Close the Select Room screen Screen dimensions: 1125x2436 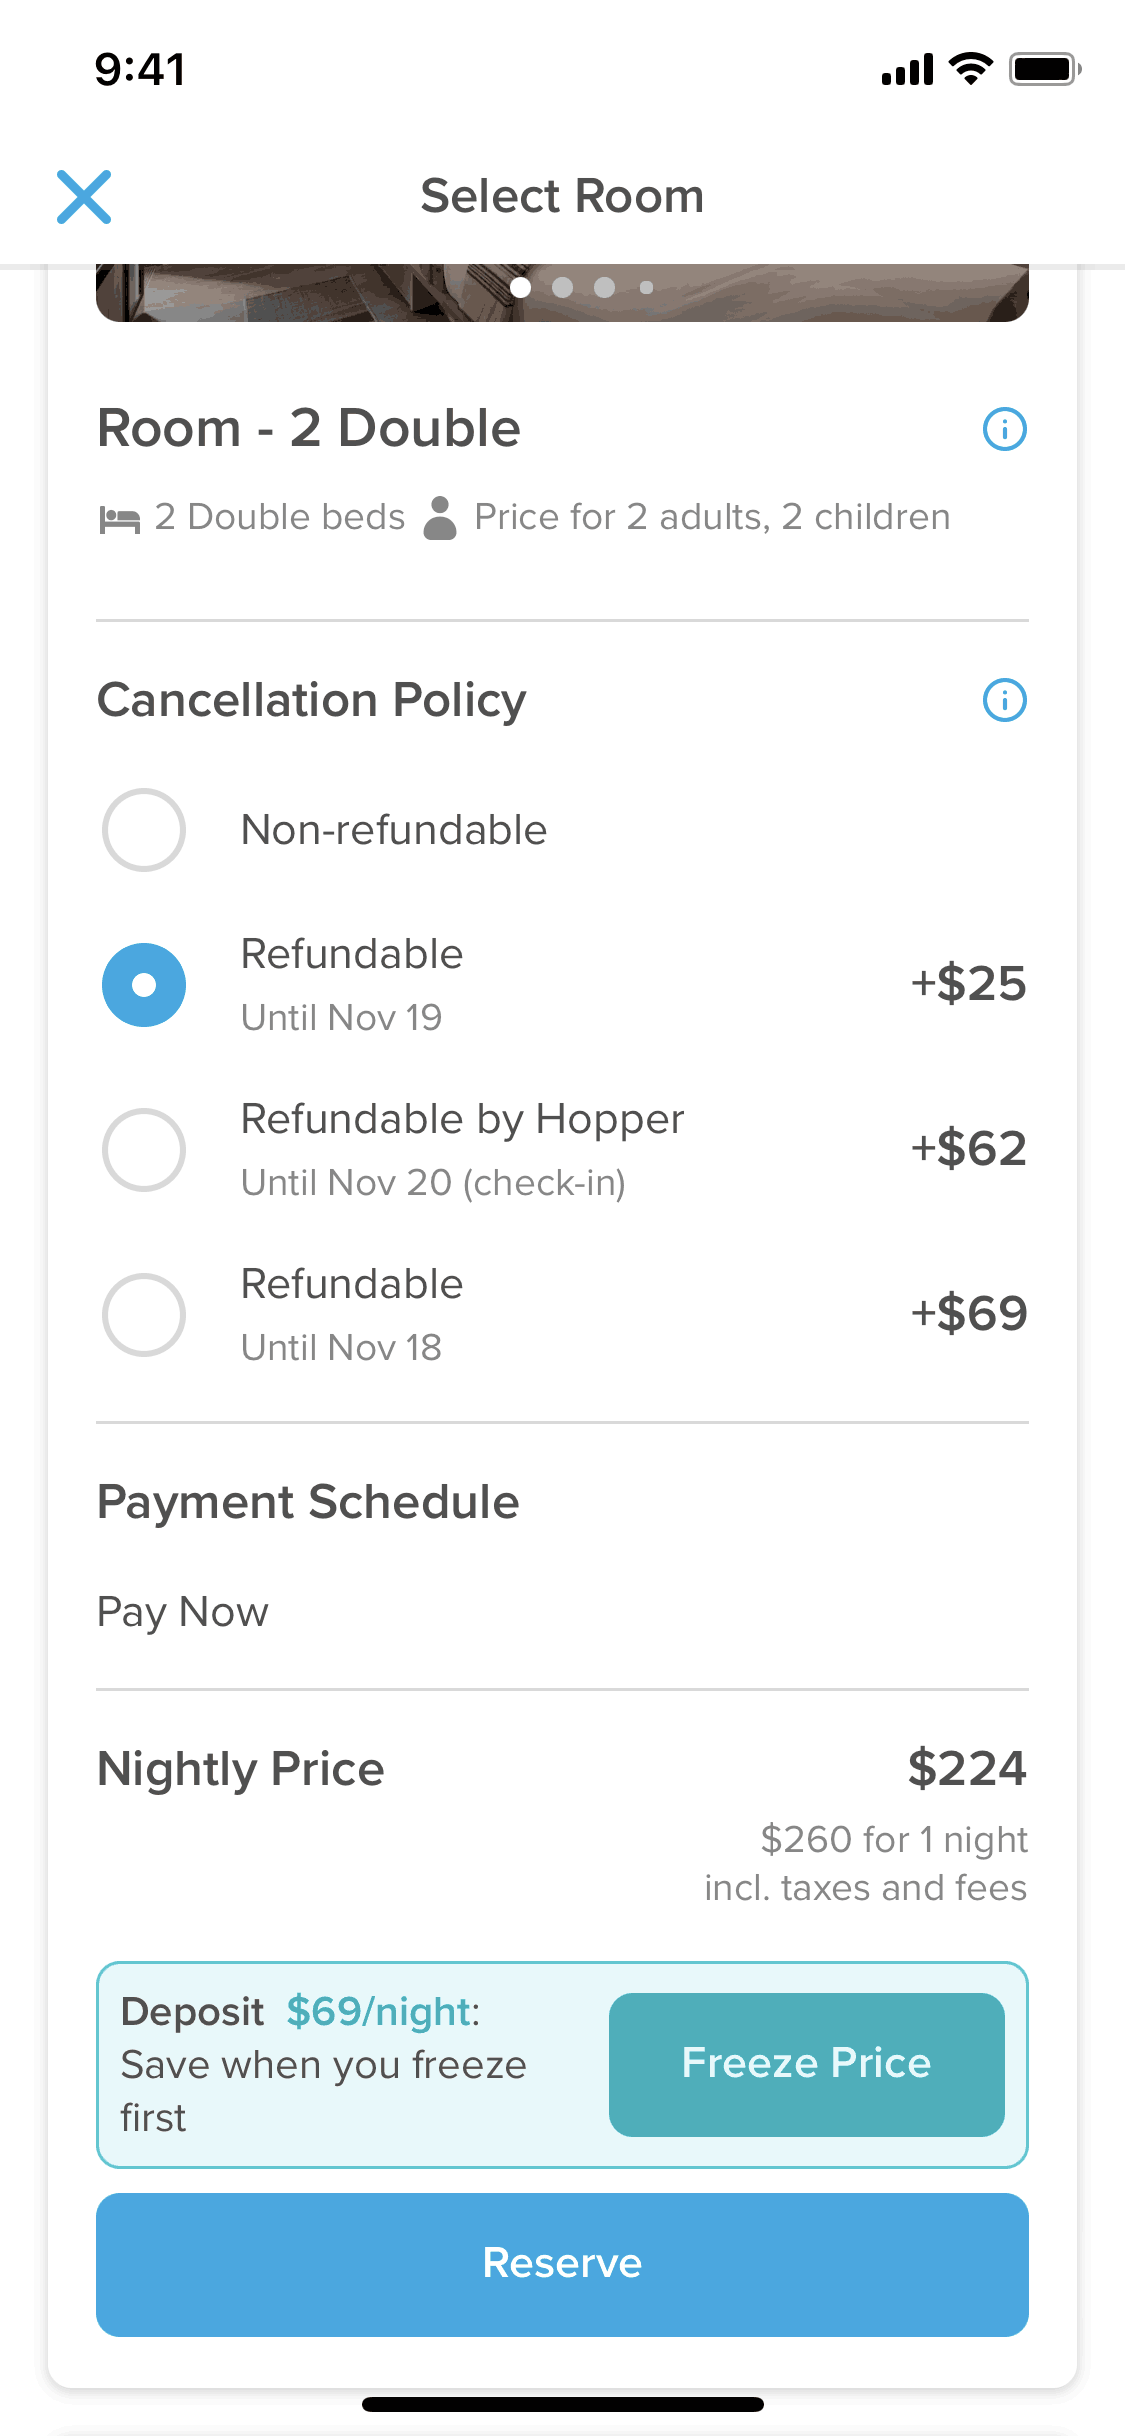coord(84,197)
